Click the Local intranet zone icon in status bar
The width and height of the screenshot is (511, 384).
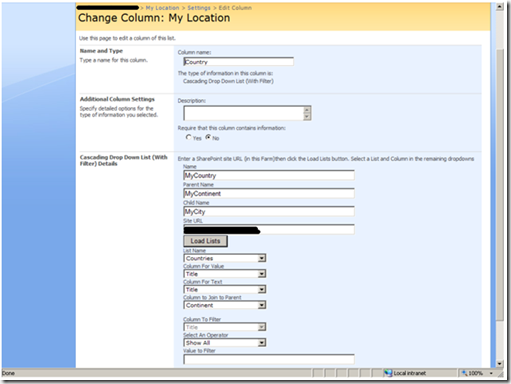(388, 373)
